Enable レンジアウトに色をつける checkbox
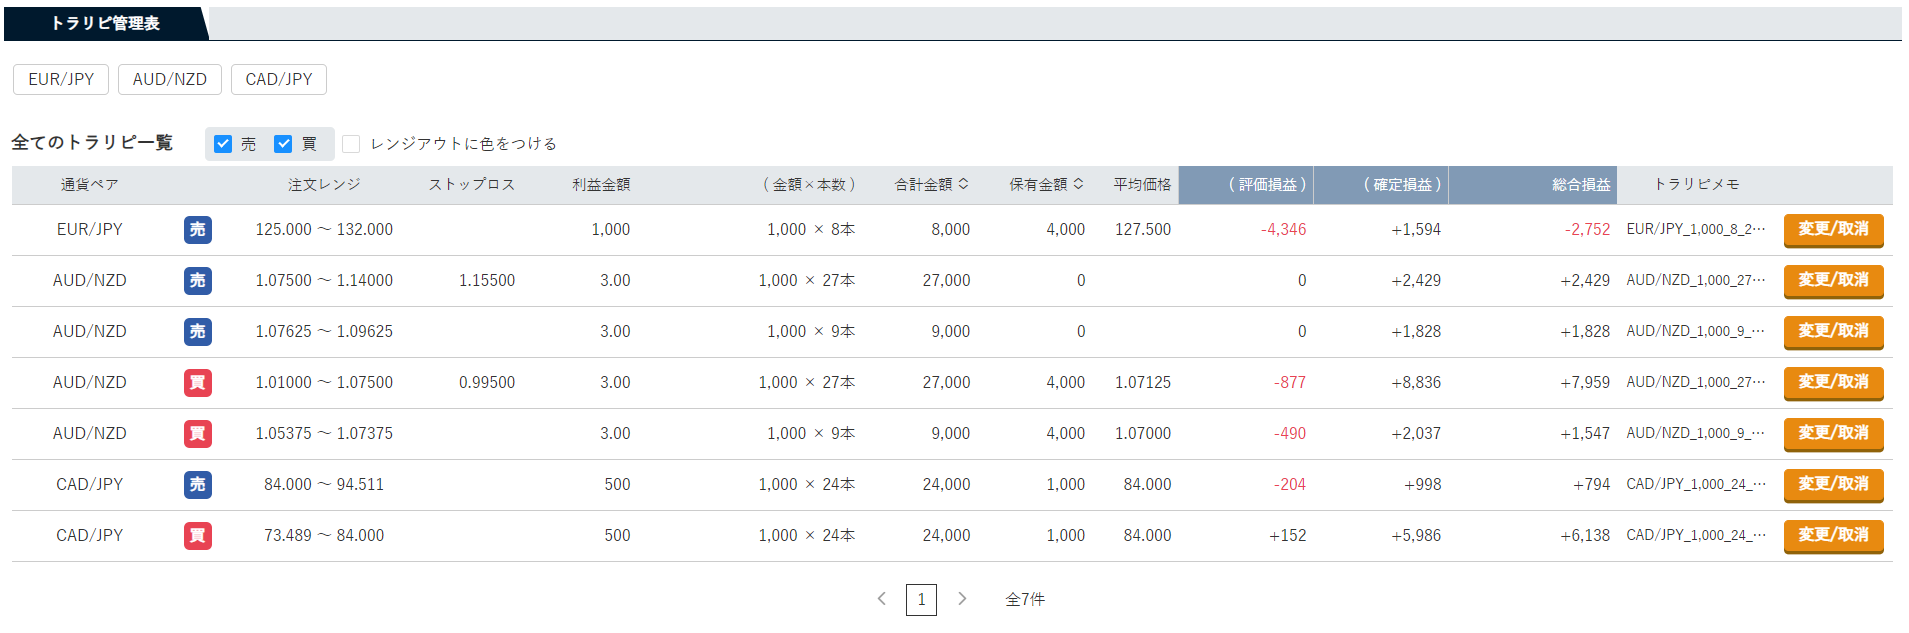The height and width of the screenshot is (633, 1909). point(351,144)
